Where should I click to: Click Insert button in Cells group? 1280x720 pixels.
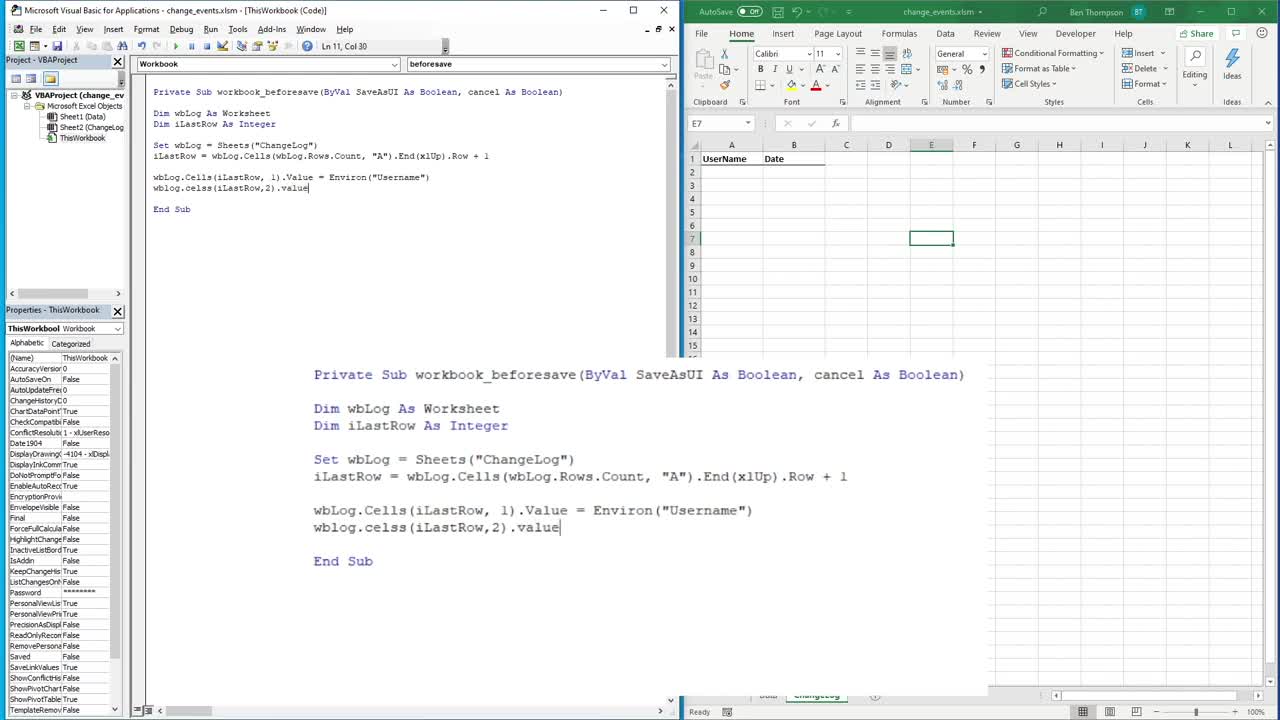coord(1143,53)
